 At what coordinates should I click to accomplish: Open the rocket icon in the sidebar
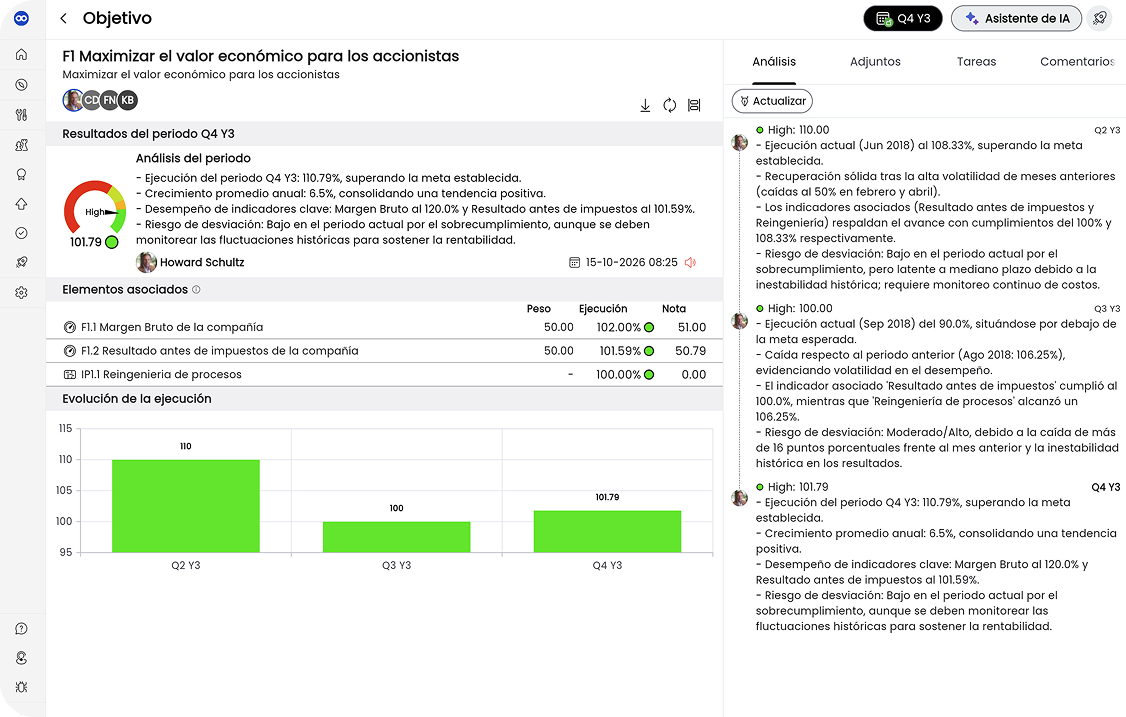[x=22, y=263]
